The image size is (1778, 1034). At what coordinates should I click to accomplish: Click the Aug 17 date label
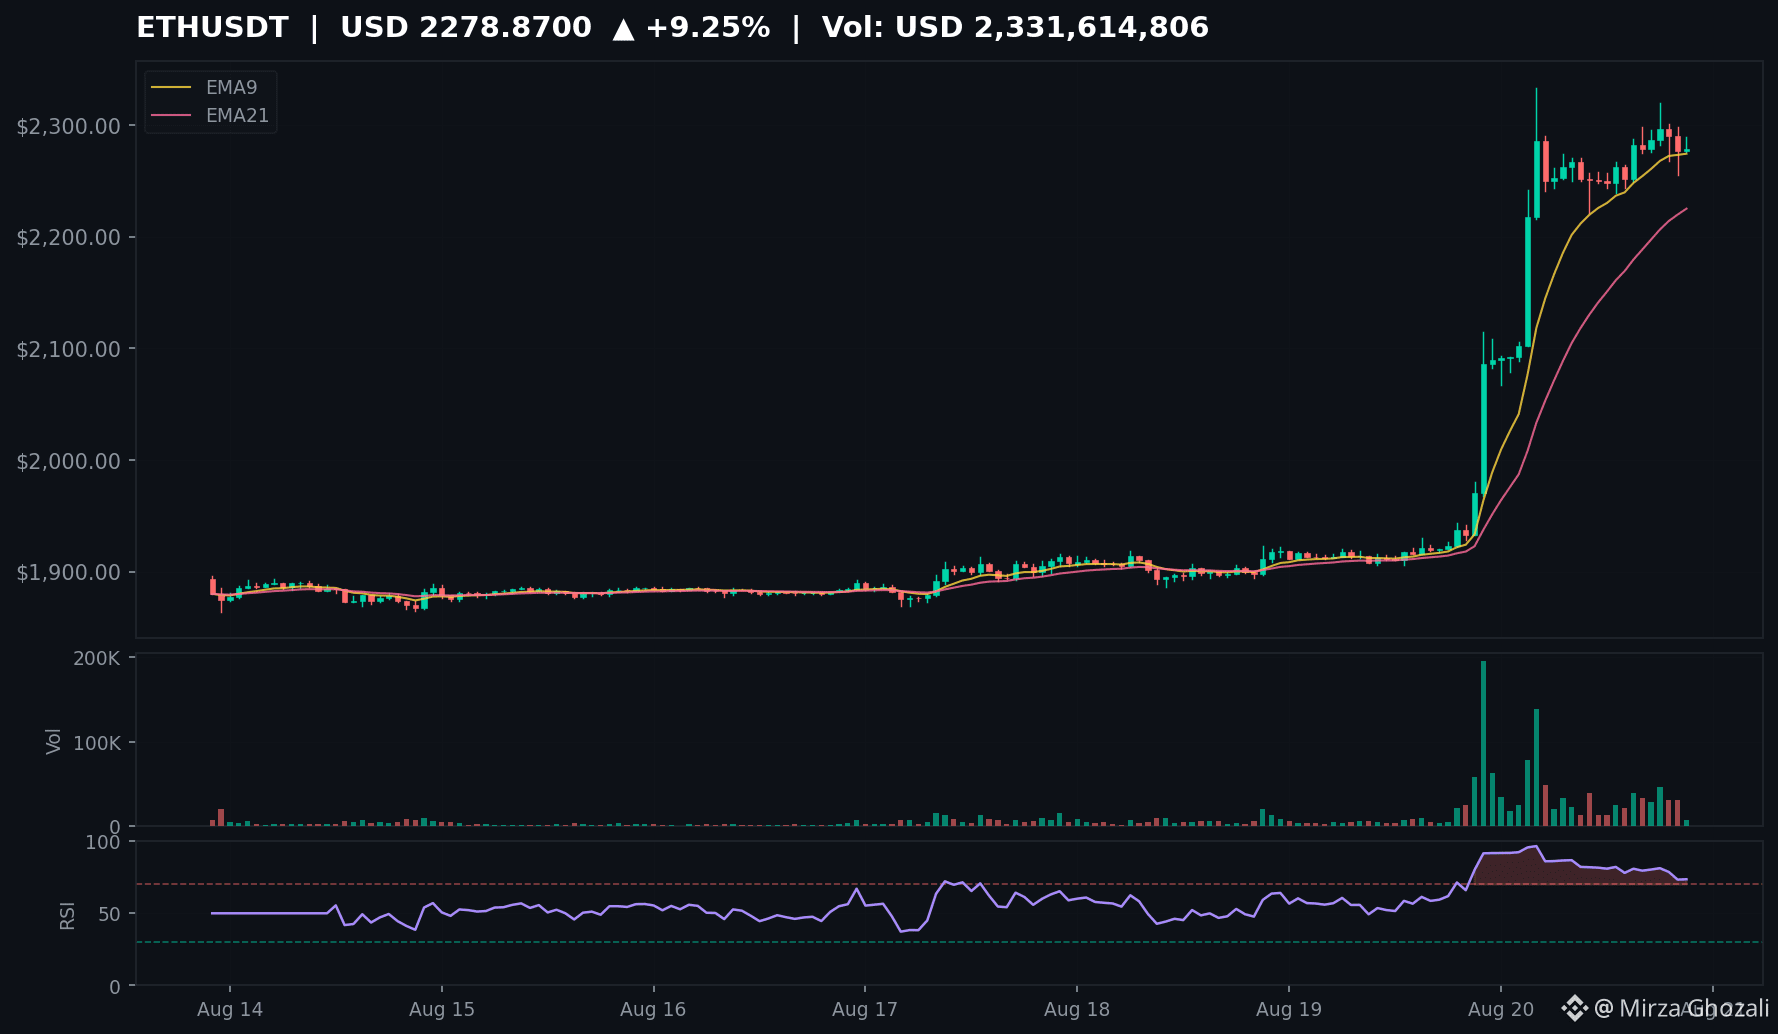865,1009
